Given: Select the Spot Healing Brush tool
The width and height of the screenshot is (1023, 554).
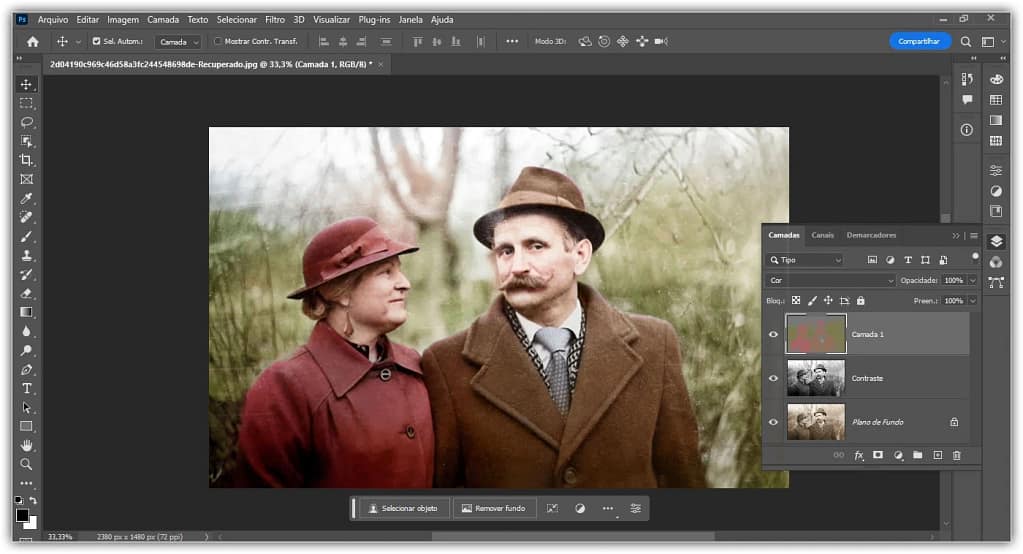Looking at the screenshot, I should 26,217.
